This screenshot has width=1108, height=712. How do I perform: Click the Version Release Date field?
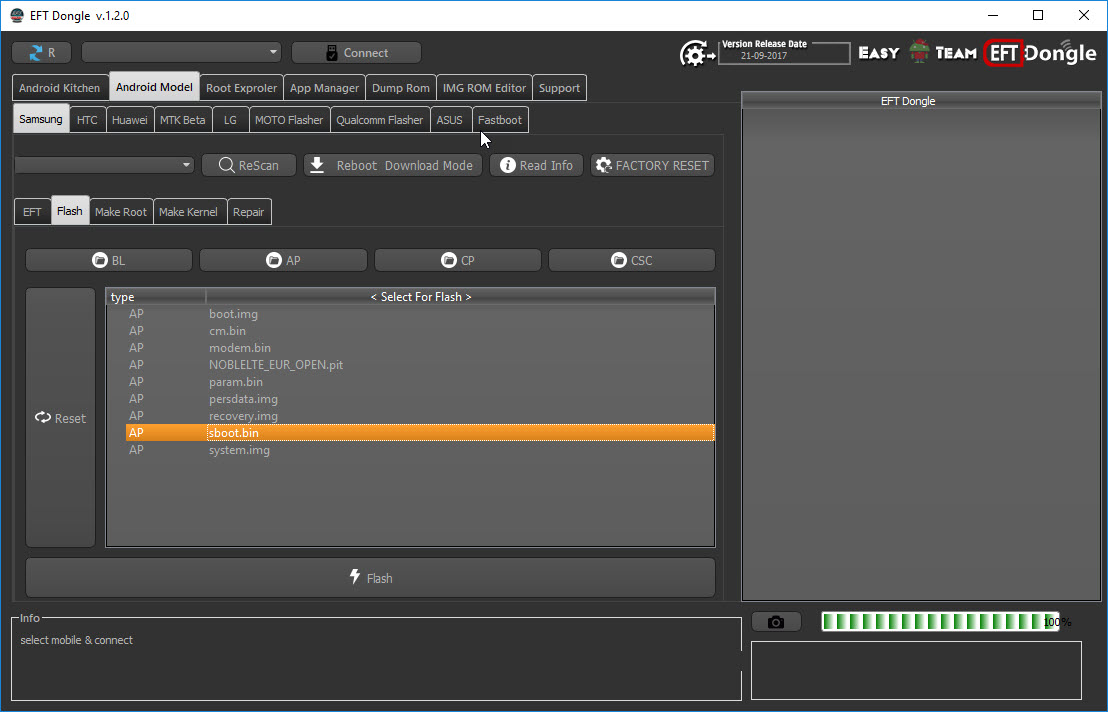[x=784, y=54]
